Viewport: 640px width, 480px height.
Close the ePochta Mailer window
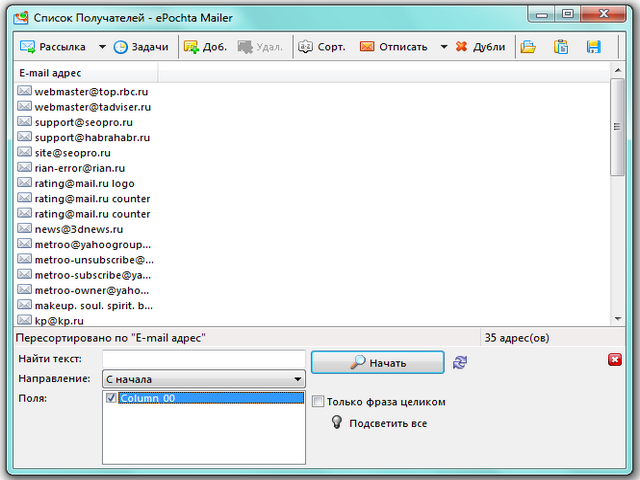pyautogui.click(x=604, y=14)
